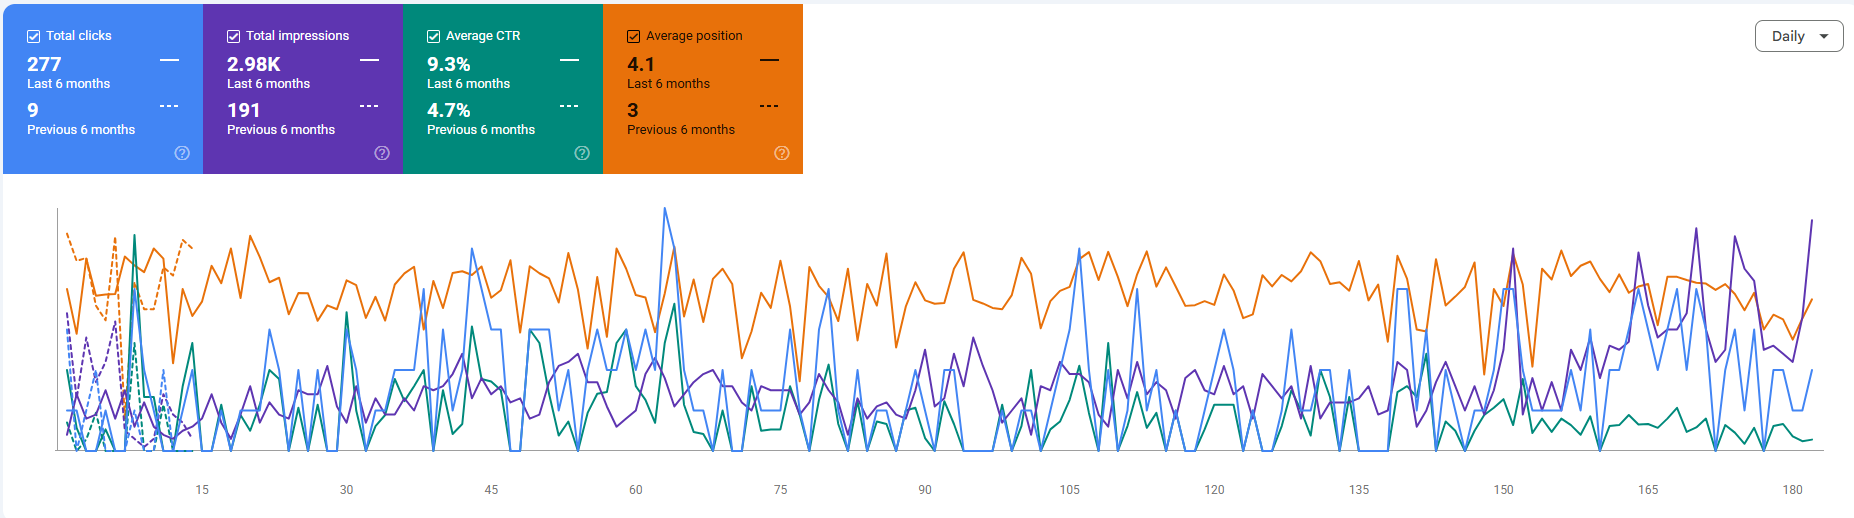Toggle the Average position checkbox
The height and width of the screenshot is (518, 1854).
click(x=633, y=36)
